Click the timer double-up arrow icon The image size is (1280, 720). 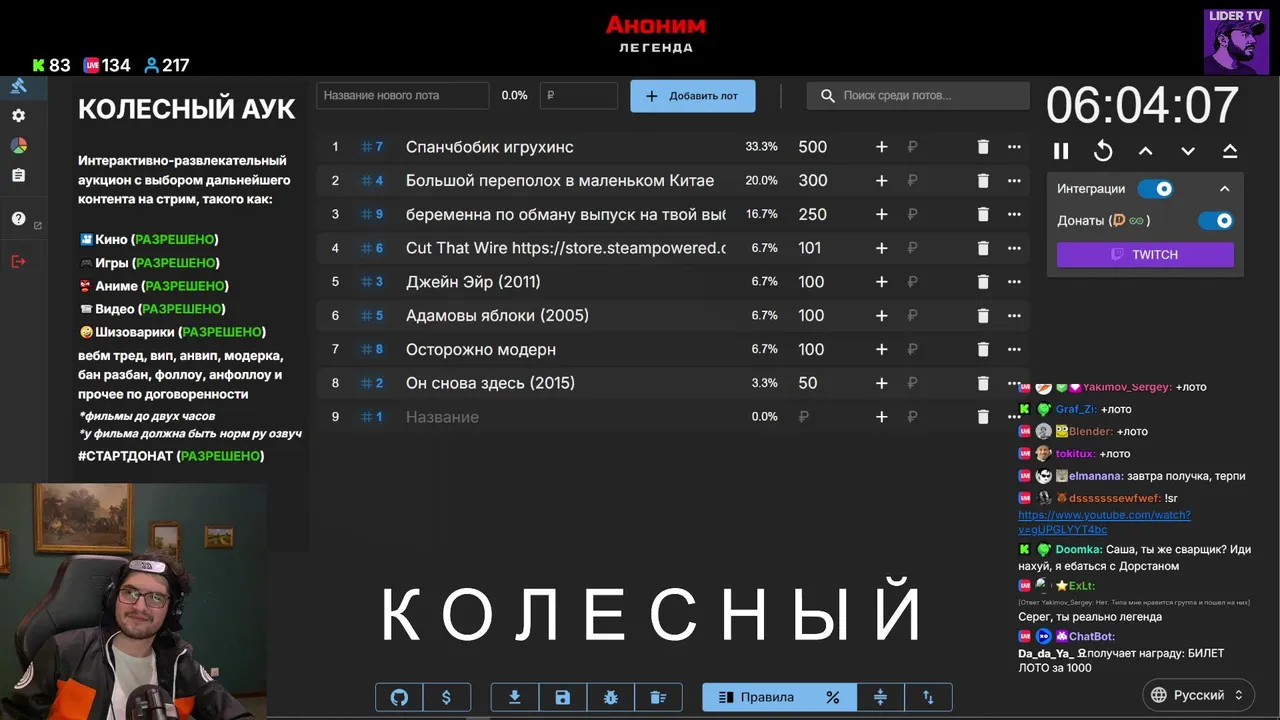tap(1230, 151)
